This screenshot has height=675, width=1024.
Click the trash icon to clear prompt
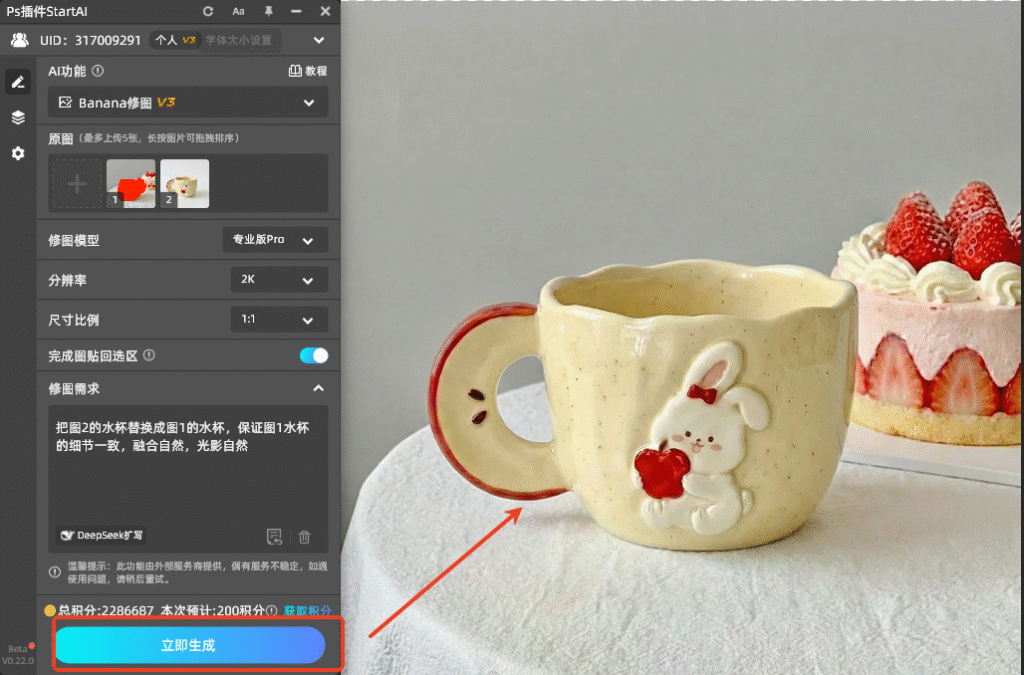[x=305, y=537]
